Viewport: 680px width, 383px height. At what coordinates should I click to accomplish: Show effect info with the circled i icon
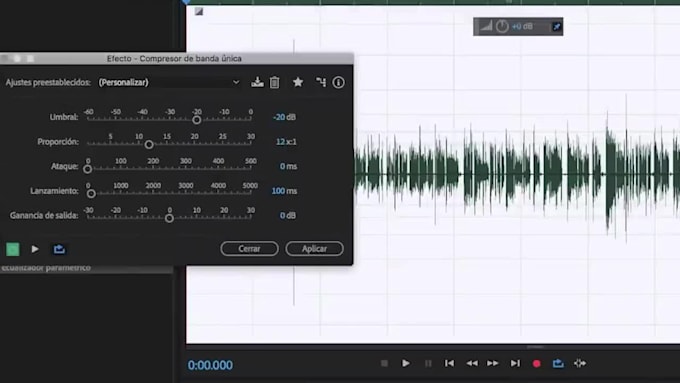point(338,82)
